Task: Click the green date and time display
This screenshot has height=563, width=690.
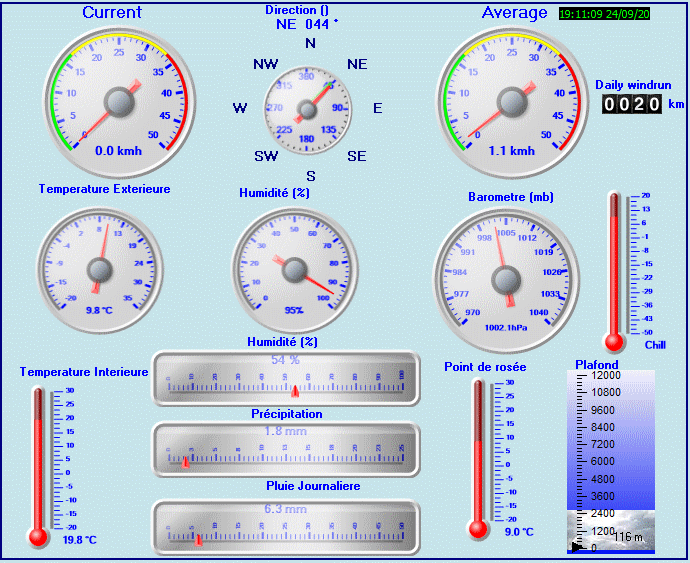Action: point(604,14)
